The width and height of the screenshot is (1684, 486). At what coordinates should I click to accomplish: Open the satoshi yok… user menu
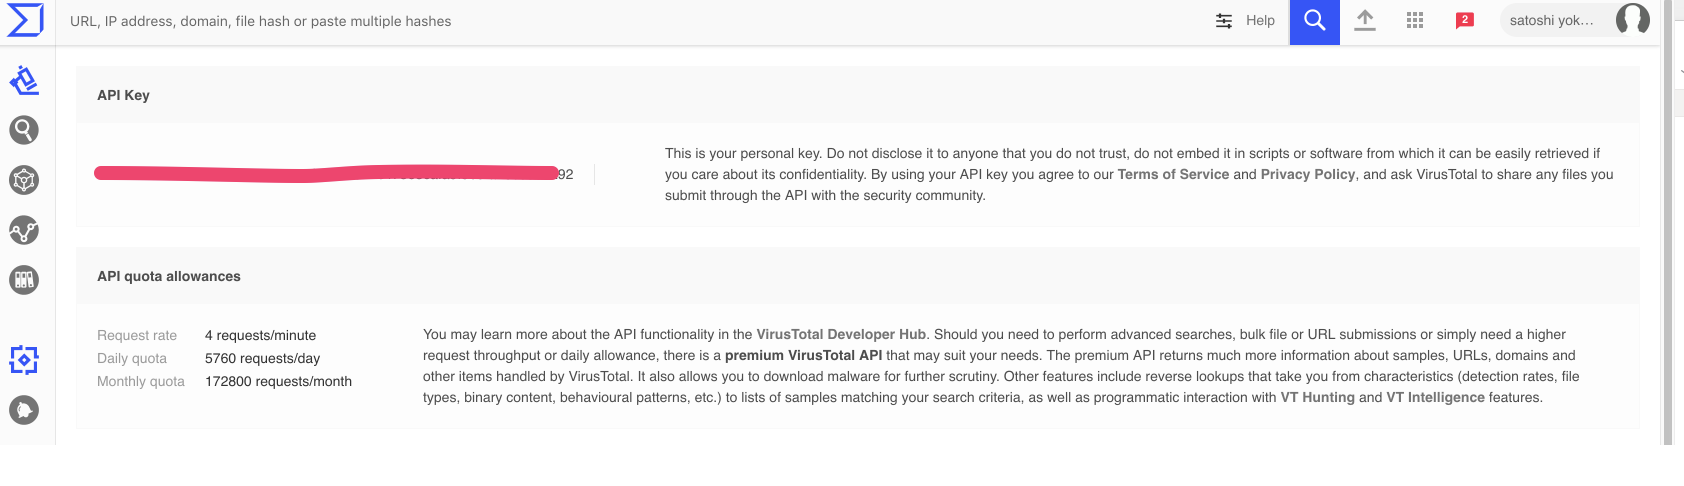(x=1575, y=20)
